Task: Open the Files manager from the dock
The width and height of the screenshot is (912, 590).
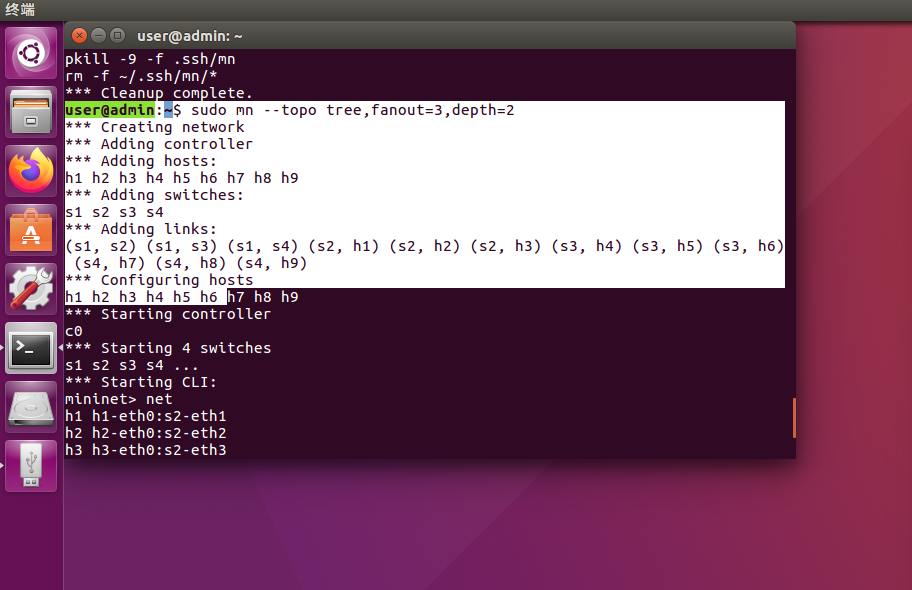Action: coord(31,112)
